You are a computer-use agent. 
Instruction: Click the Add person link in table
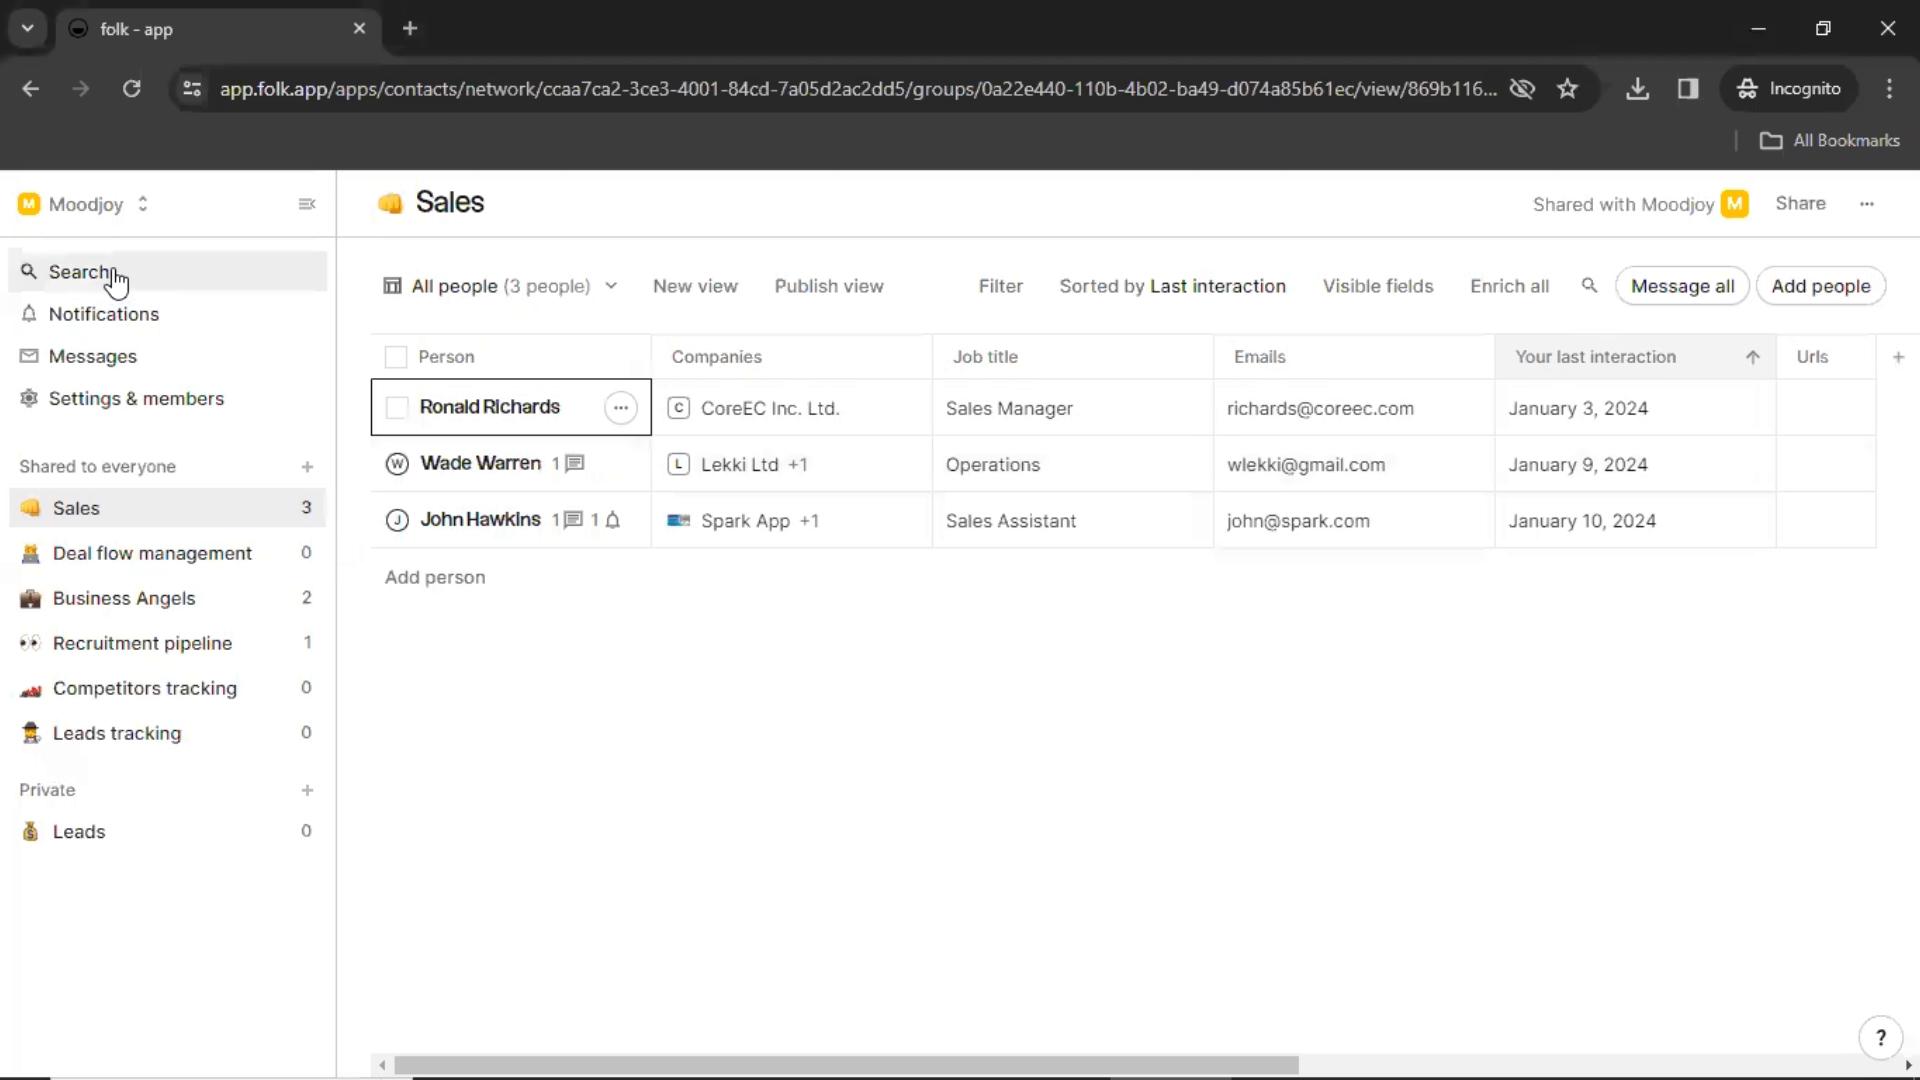point(434,576)
